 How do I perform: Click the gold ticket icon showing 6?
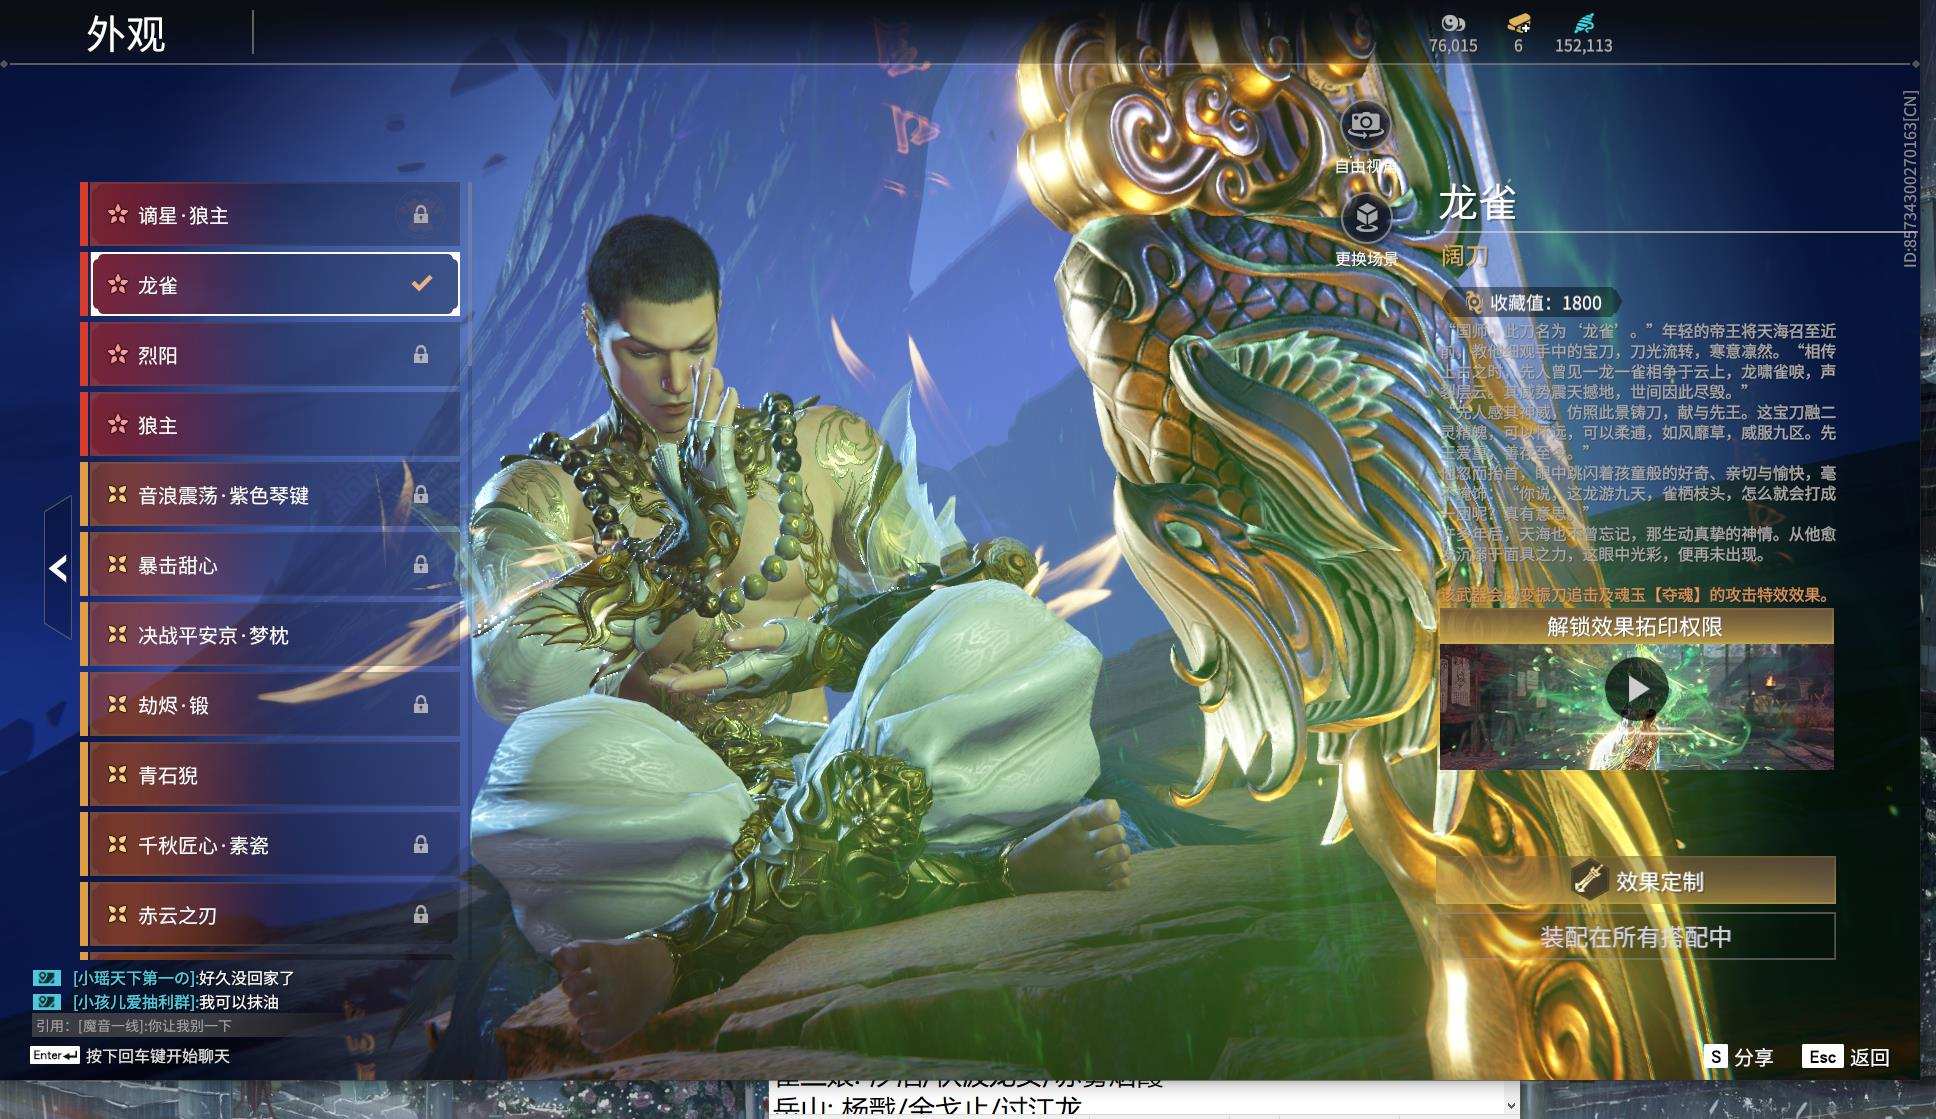[1519, 22]
